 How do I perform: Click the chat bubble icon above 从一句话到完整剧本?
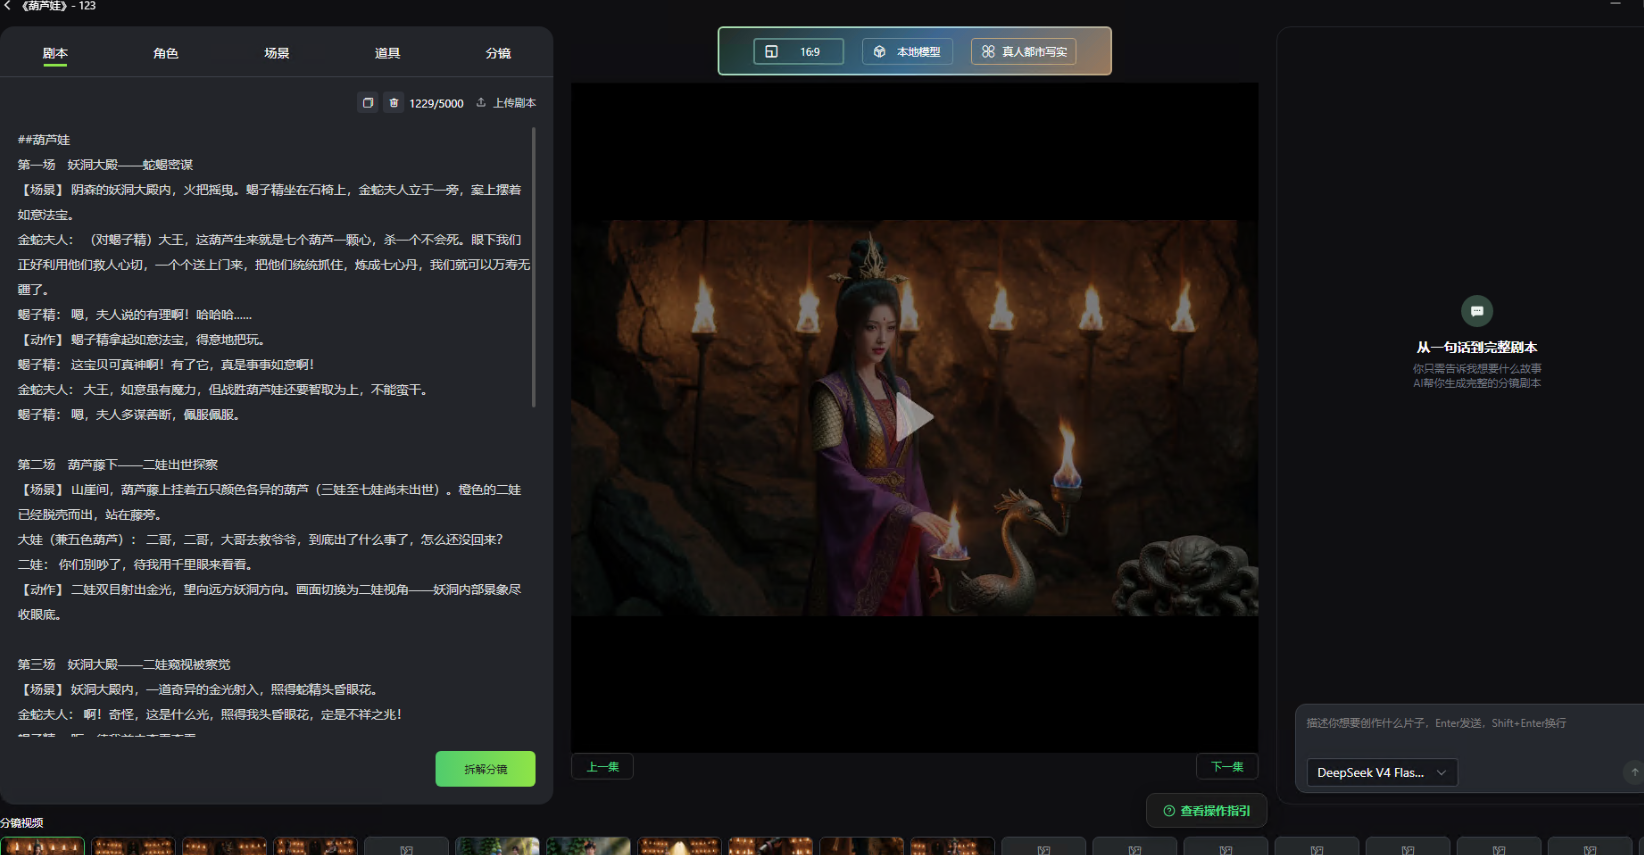[x=1477, y=311]
